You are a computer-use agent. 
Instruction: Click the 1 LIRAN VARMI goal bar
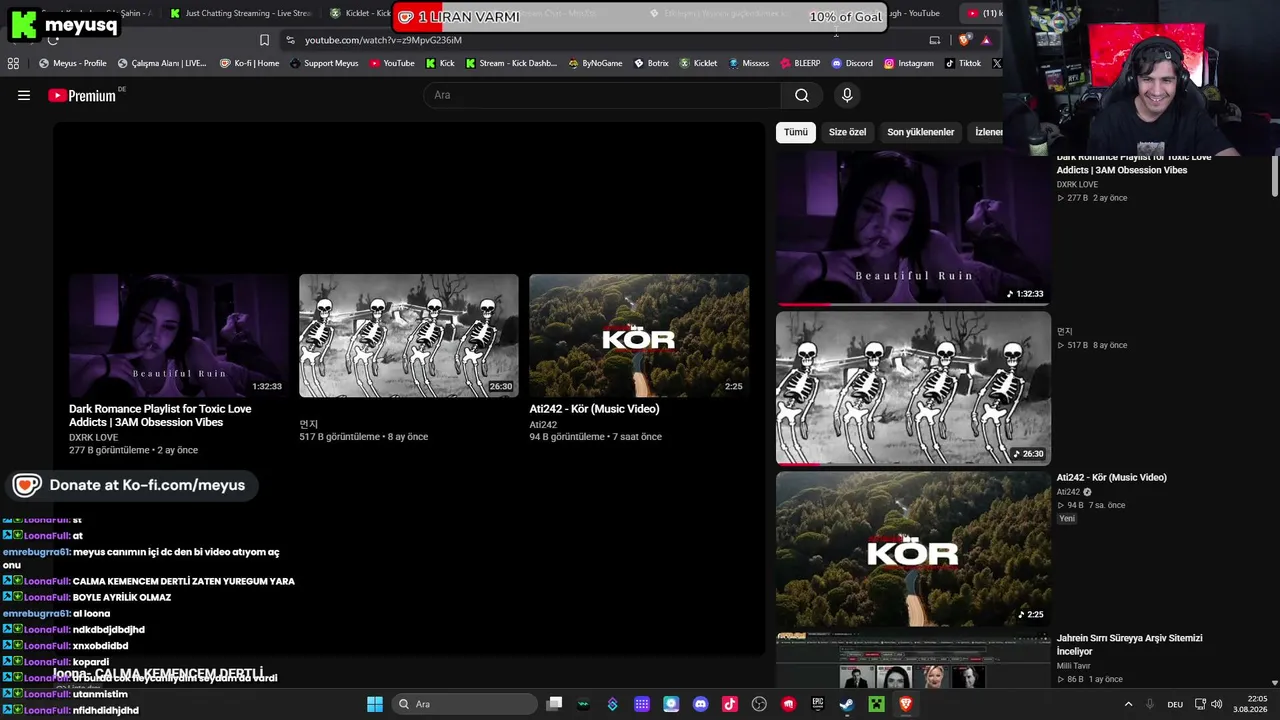640,17
